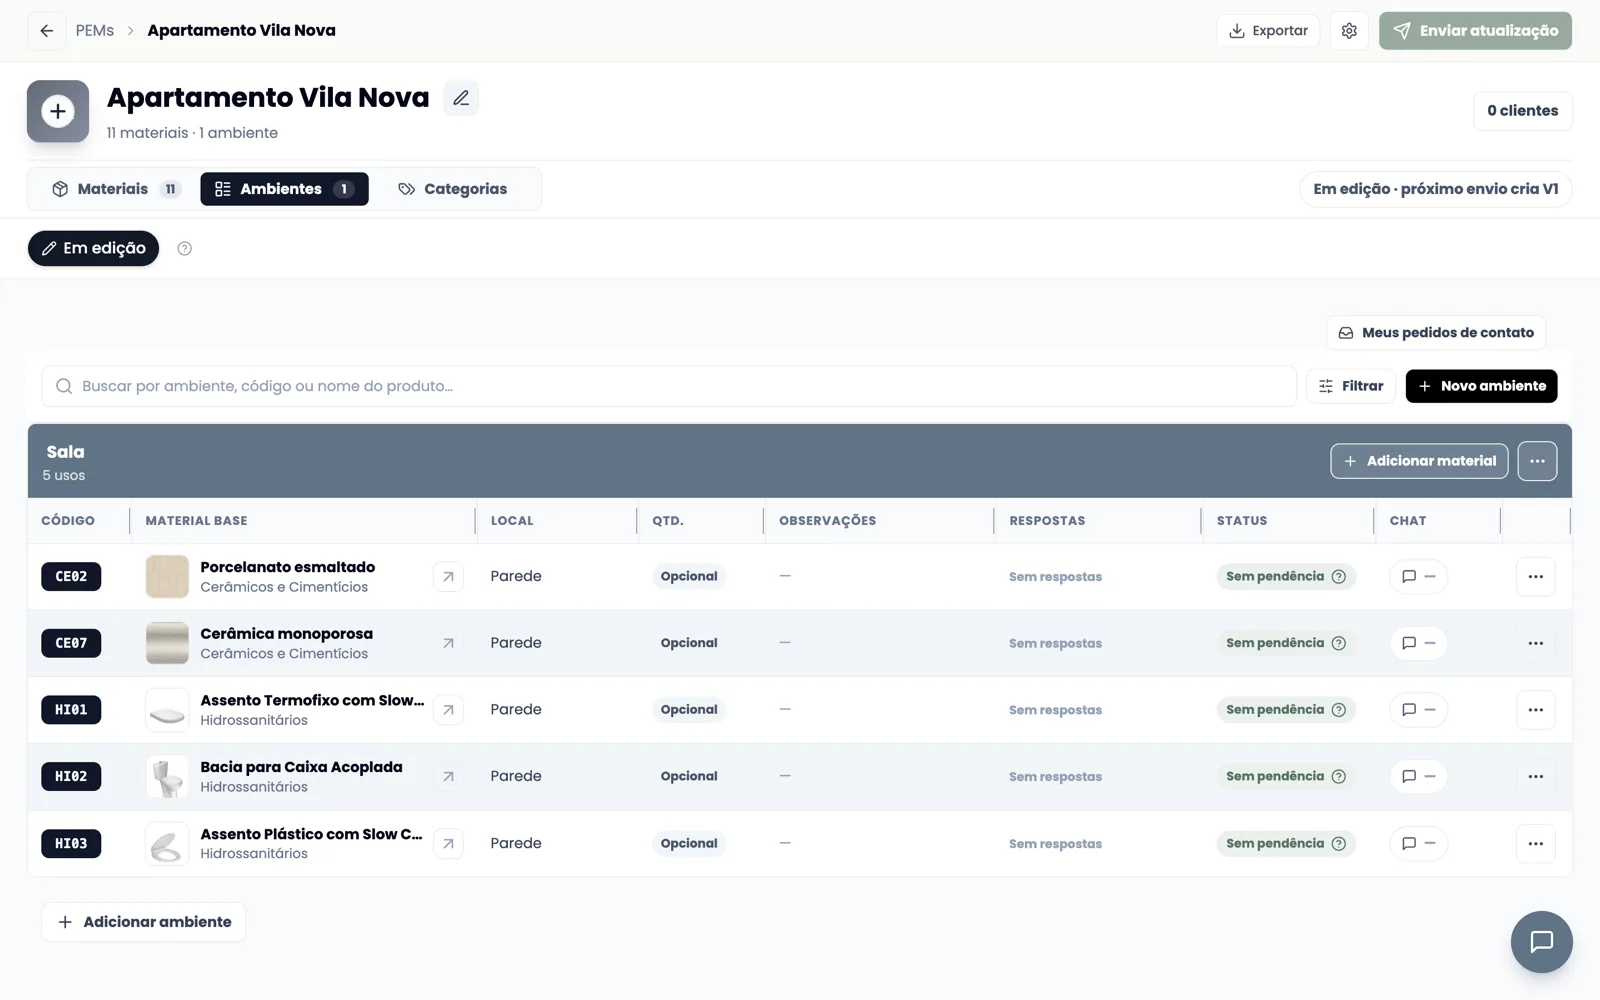The width and height of the screenshot is (1600, 1000).
Task: Go to PEMs breadcrumb
Action: (95, 31)
